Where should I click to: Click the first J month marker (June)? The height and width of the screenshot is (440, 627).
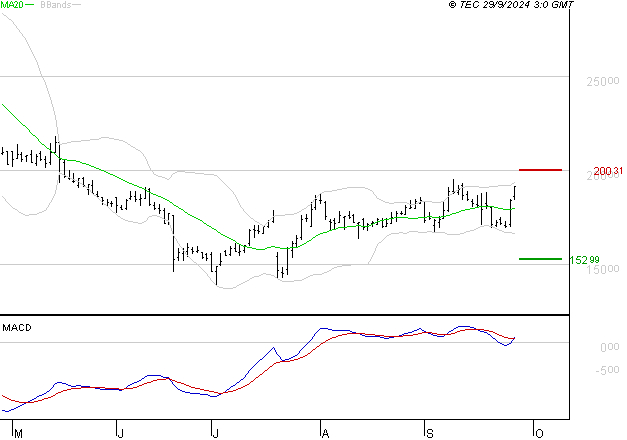[x=120, y=434]
